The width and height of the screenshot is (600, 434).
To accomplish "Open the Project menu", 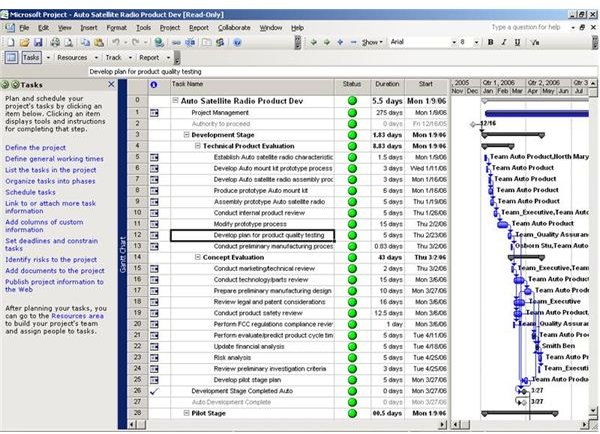I will 170,28.
